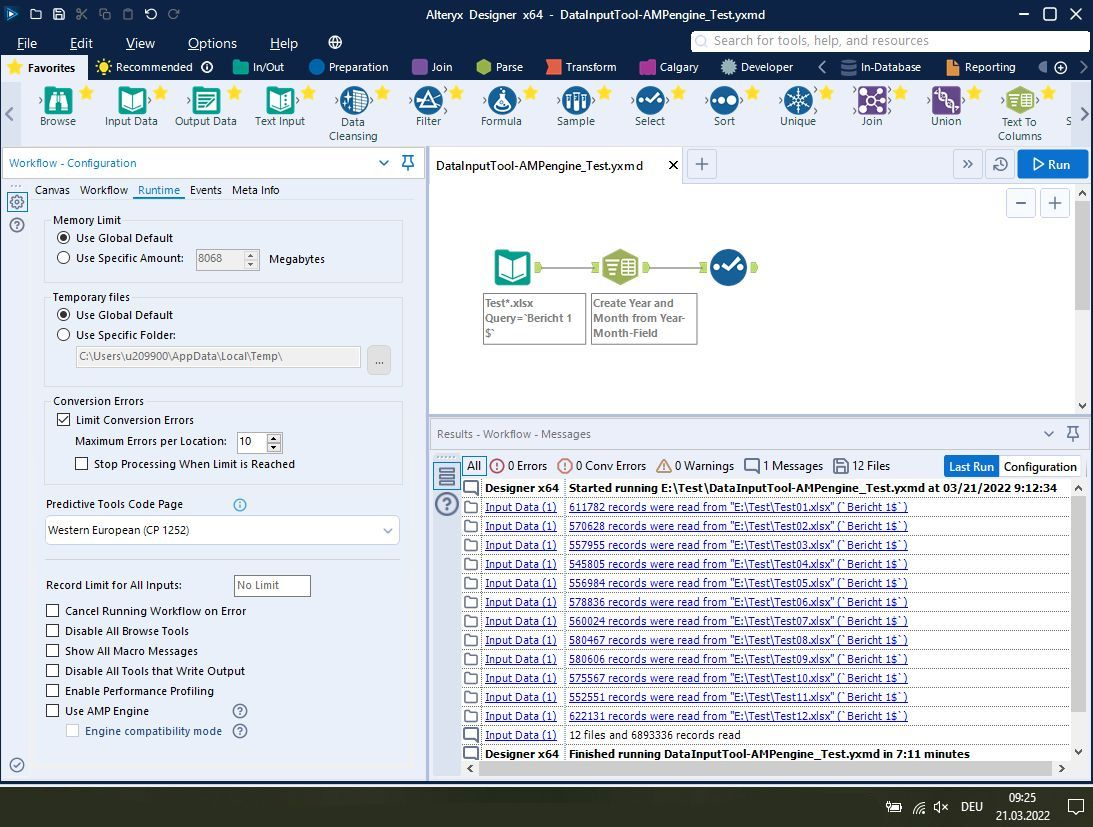Open the Options menu
1093x827 pixels.
pyautogui.click(x=212, y=43)
